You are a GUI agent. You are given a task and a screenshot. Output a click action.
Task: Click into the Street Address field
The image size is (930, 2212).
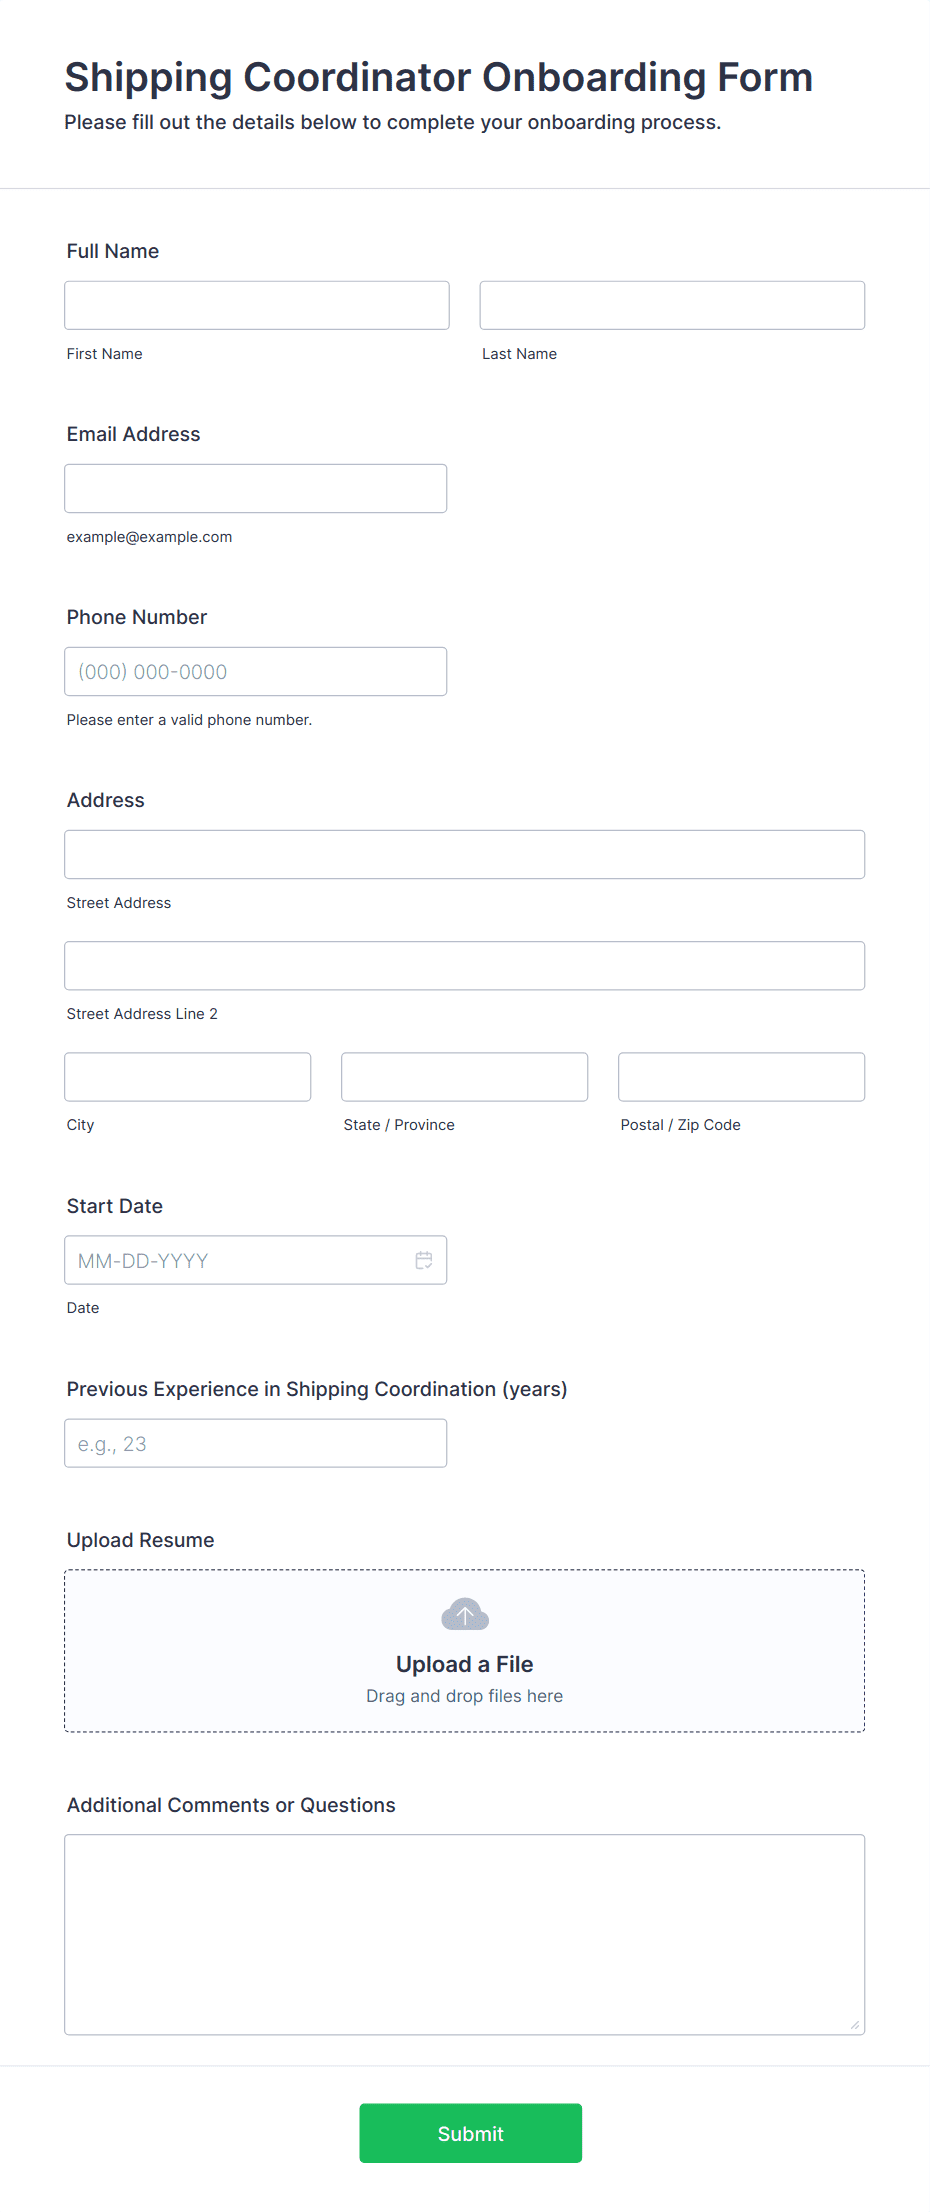(465, 854)
